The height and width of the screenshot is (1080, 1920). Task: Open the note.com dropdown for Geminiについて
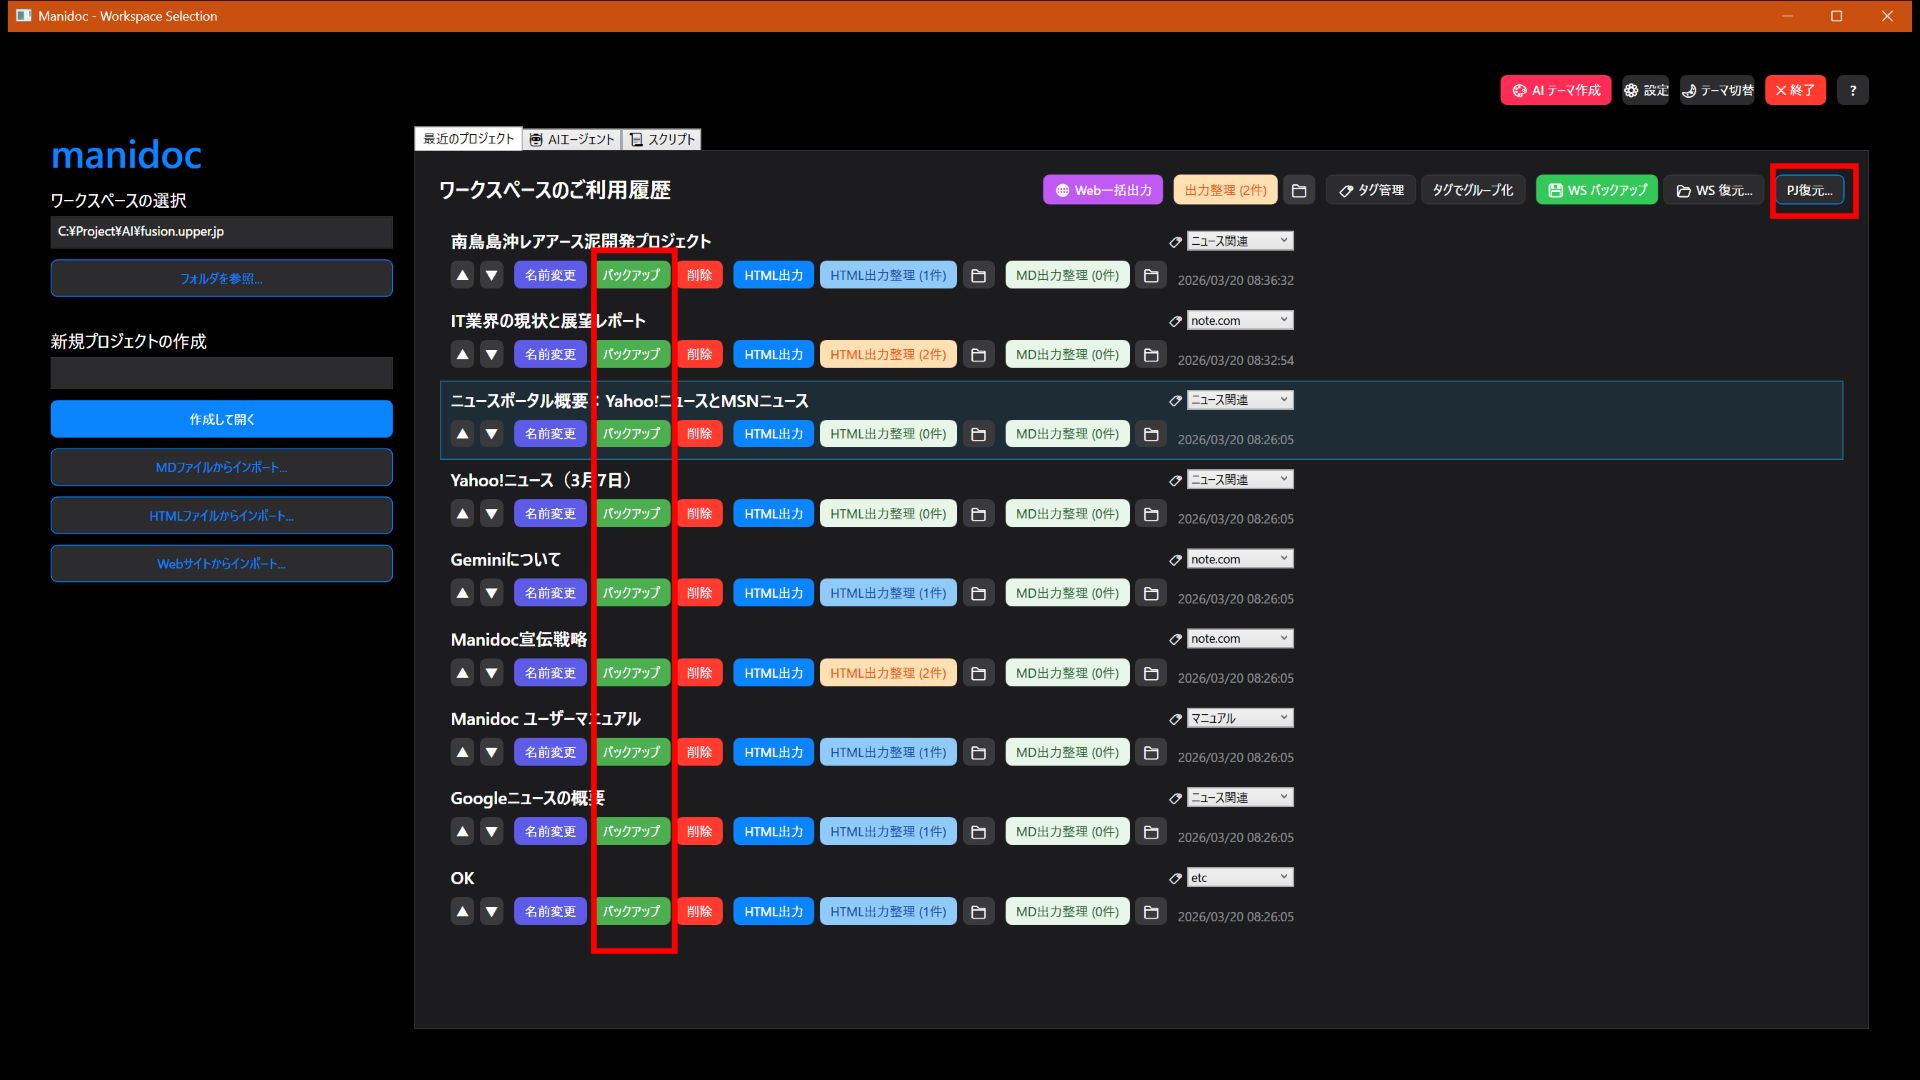click(1240, 558)
